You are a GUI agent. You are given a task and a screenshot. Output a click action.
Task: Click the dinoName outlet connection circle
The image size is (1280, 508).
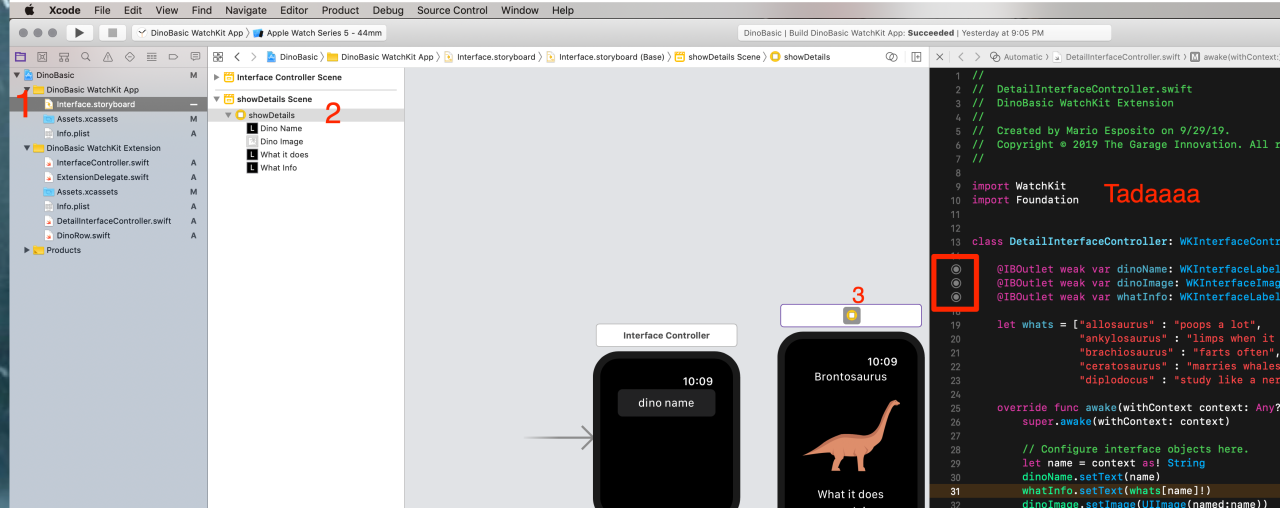[x=956, y=269]
